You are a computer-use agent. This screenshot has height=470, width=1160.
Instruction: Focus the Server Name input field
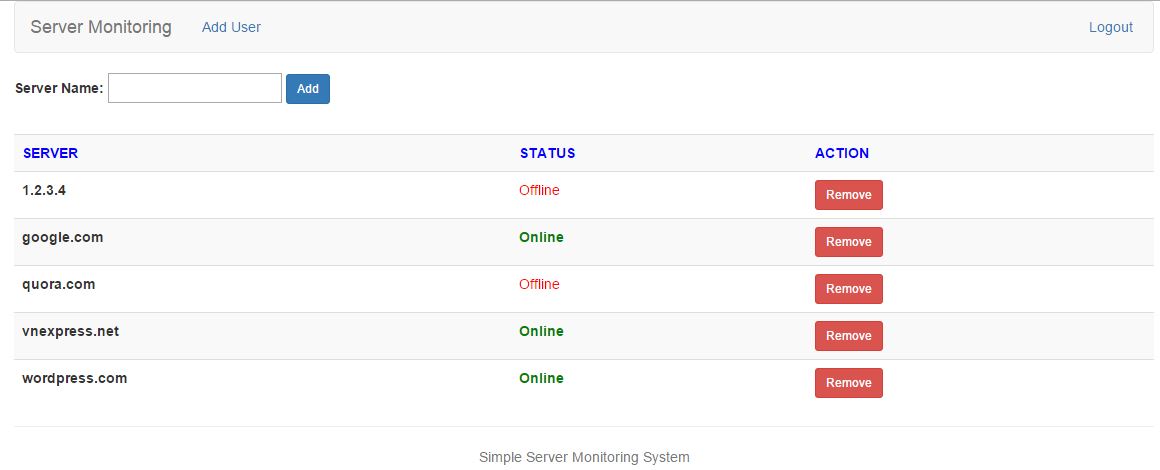(195, 88)
